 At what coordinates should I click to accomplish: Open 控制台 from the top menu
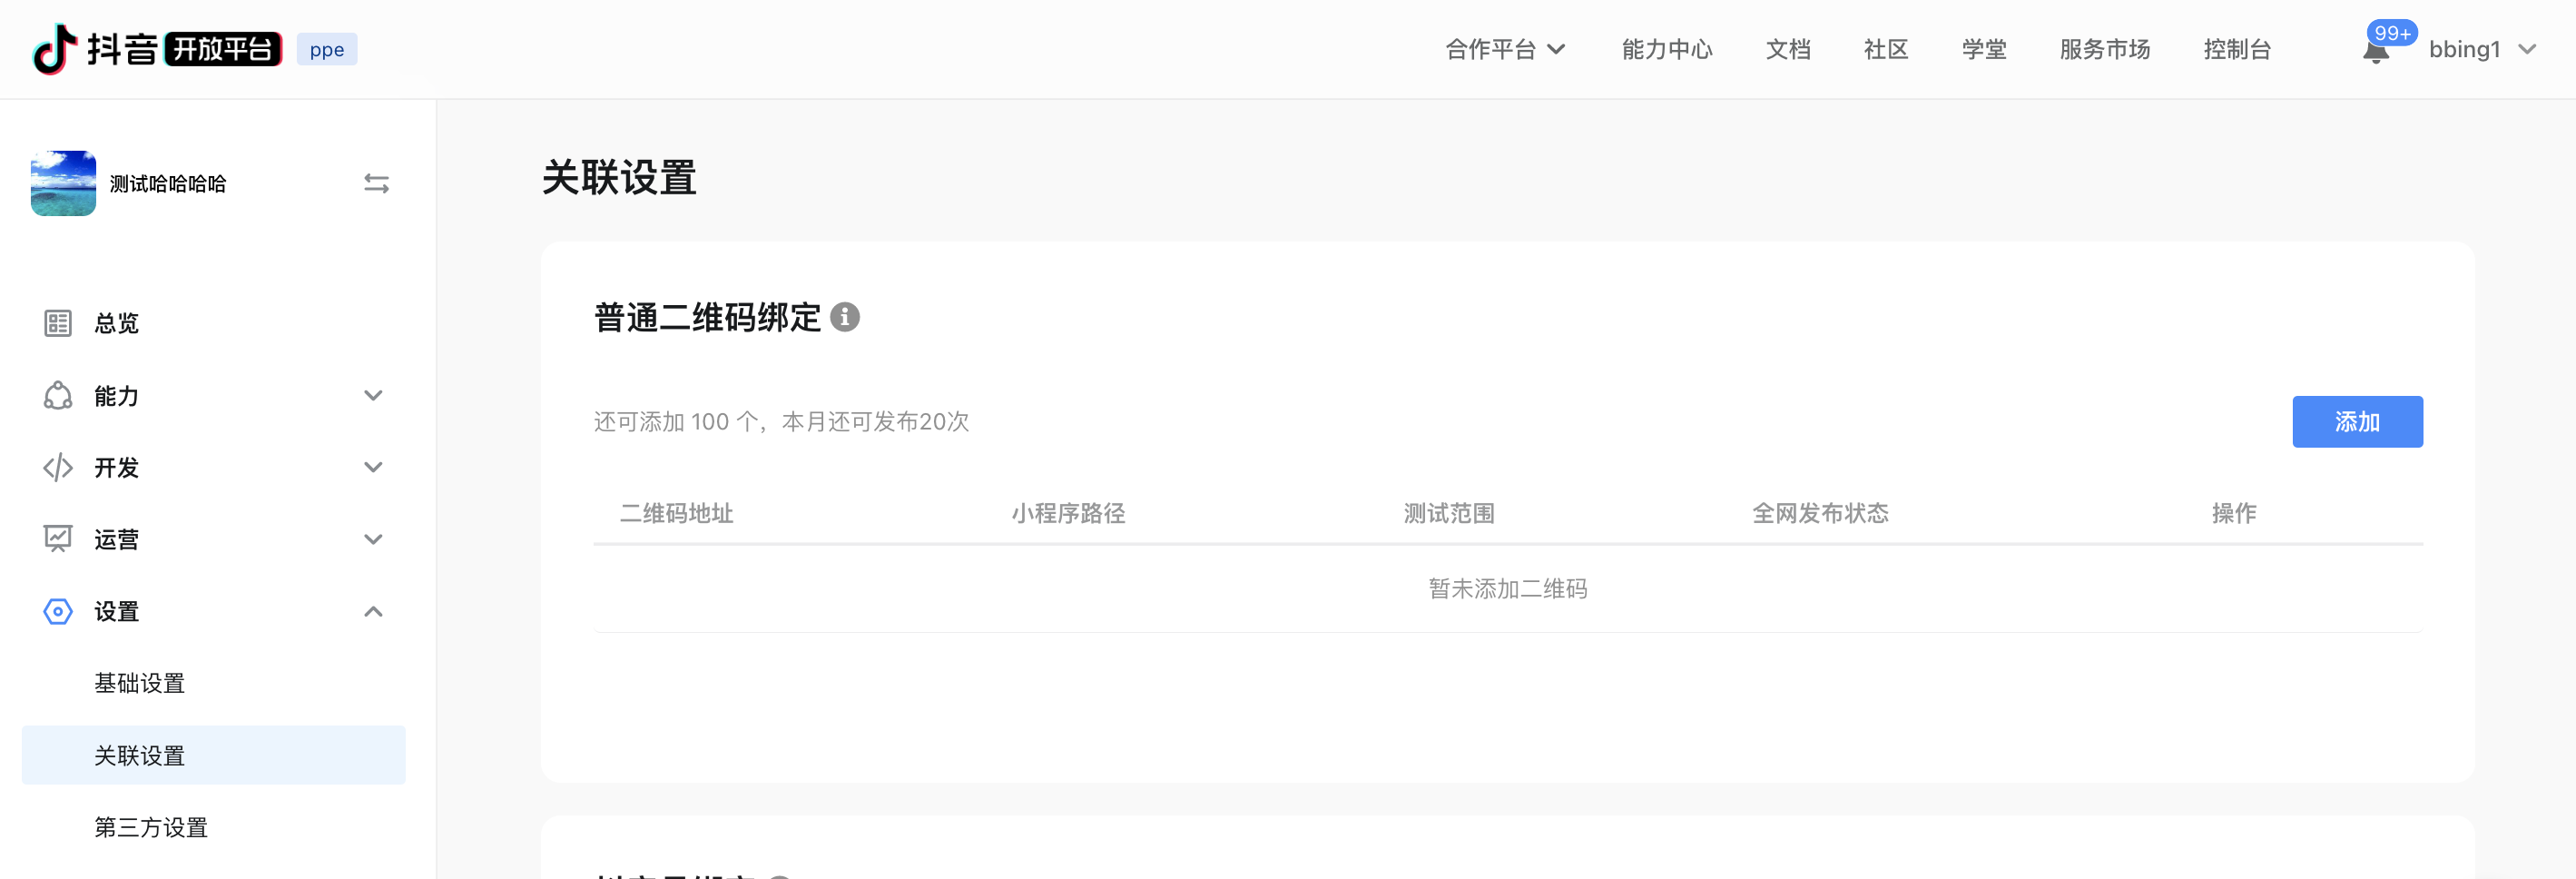pos(2236,49)
